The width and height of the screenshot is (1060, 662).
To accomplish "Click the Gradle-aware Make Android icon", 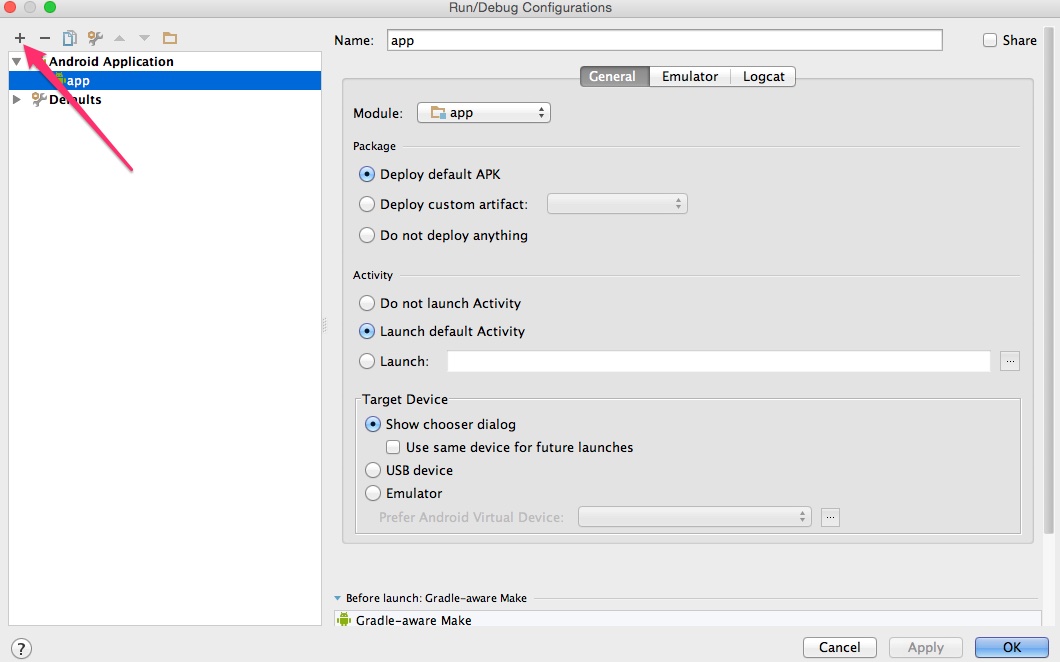I will tap(343, 620).
